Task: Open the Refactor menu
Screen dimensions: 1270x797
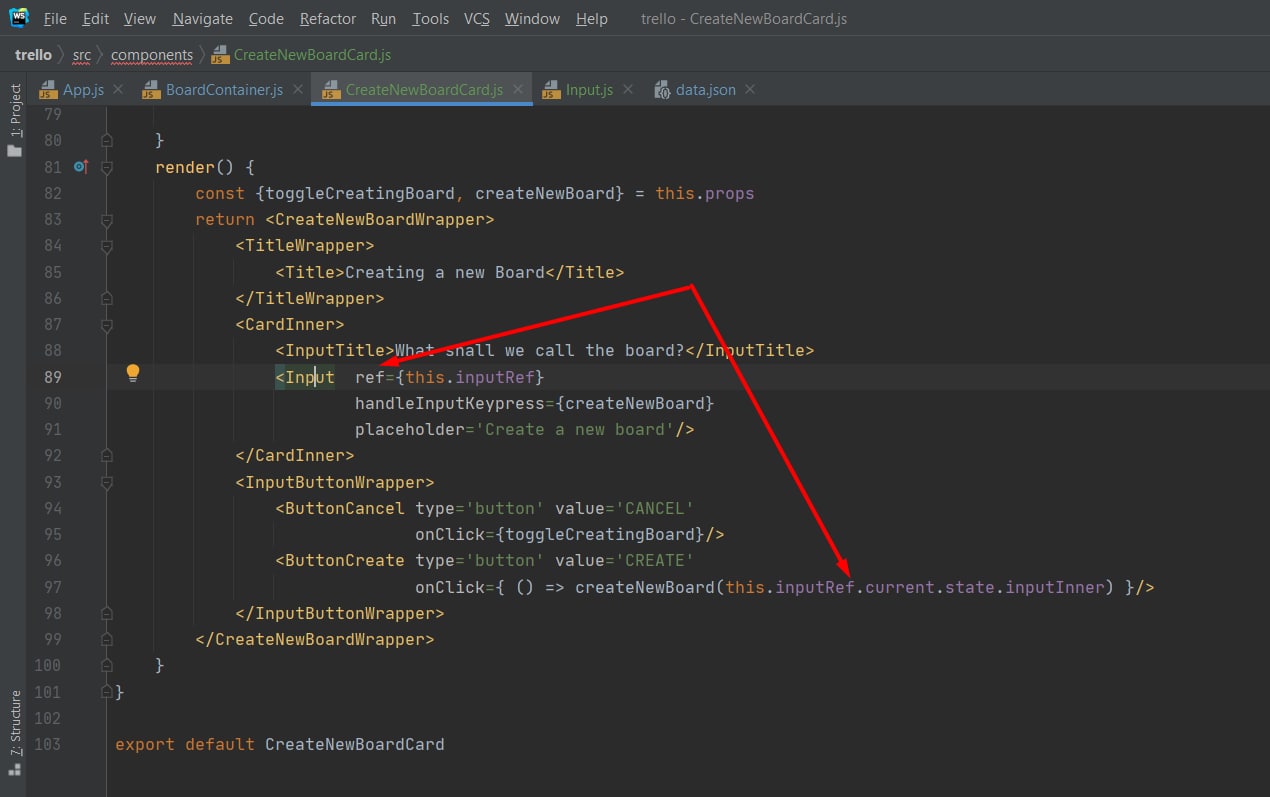Action: pos(328,19)
